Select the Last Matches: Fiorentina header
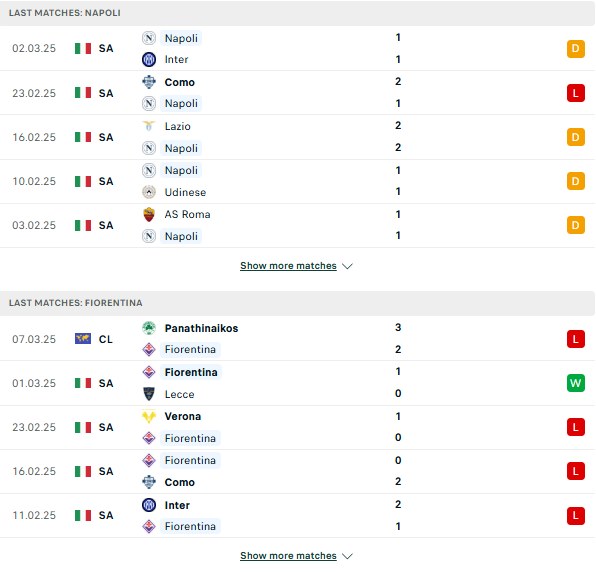 click(297, 303)
